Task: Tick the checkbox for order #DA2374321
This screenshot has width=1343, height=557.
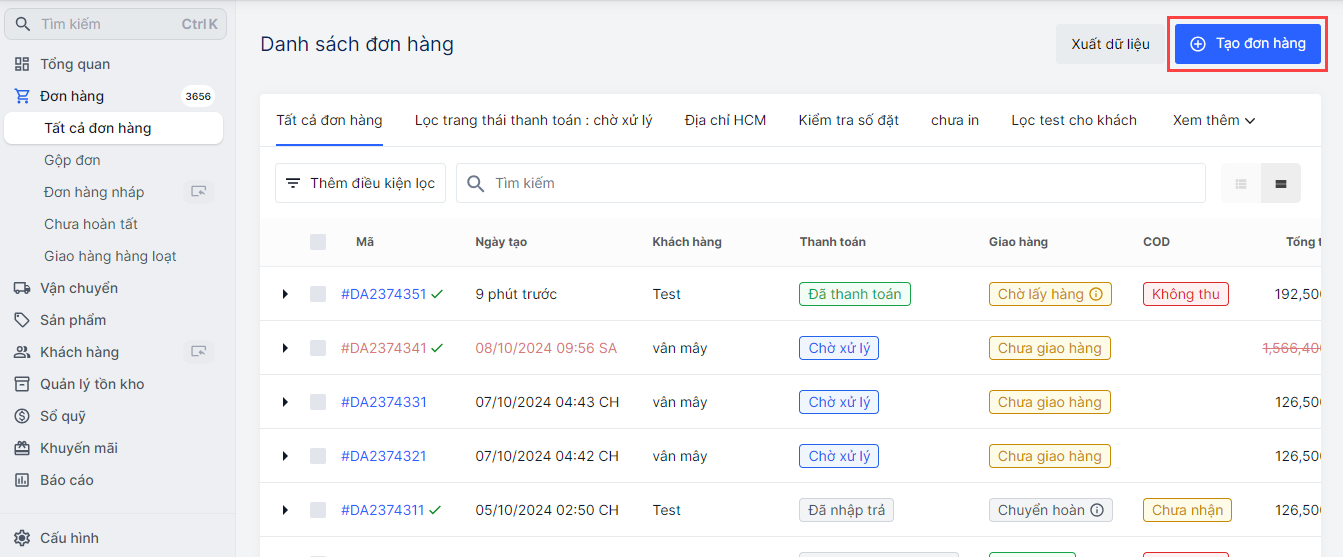Action: (x=318, y=456)
